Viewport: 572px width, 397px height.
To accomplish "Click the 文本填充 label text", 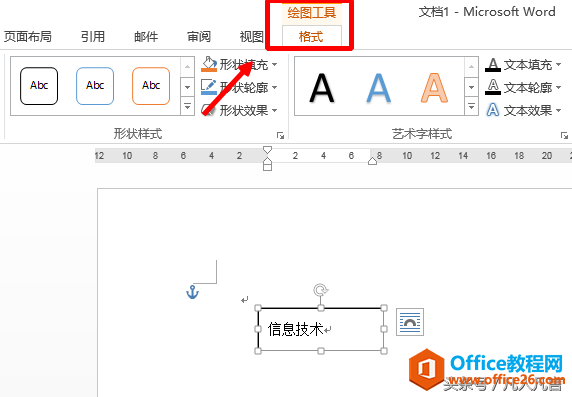I will coord(528,65).
